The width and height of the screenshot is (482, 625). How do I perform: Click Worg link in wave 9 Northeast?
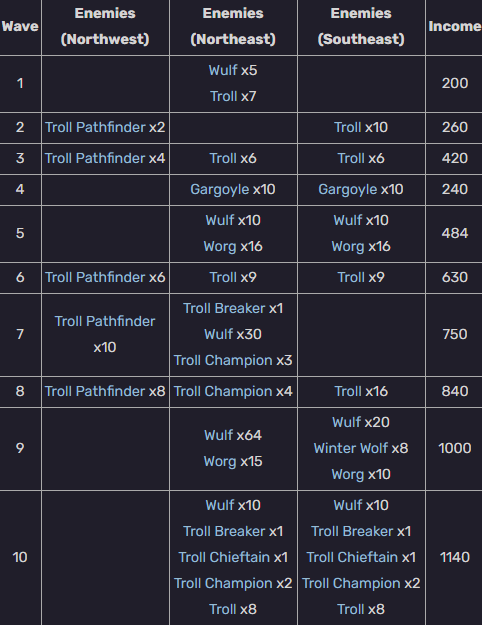[x=220, y=462]
